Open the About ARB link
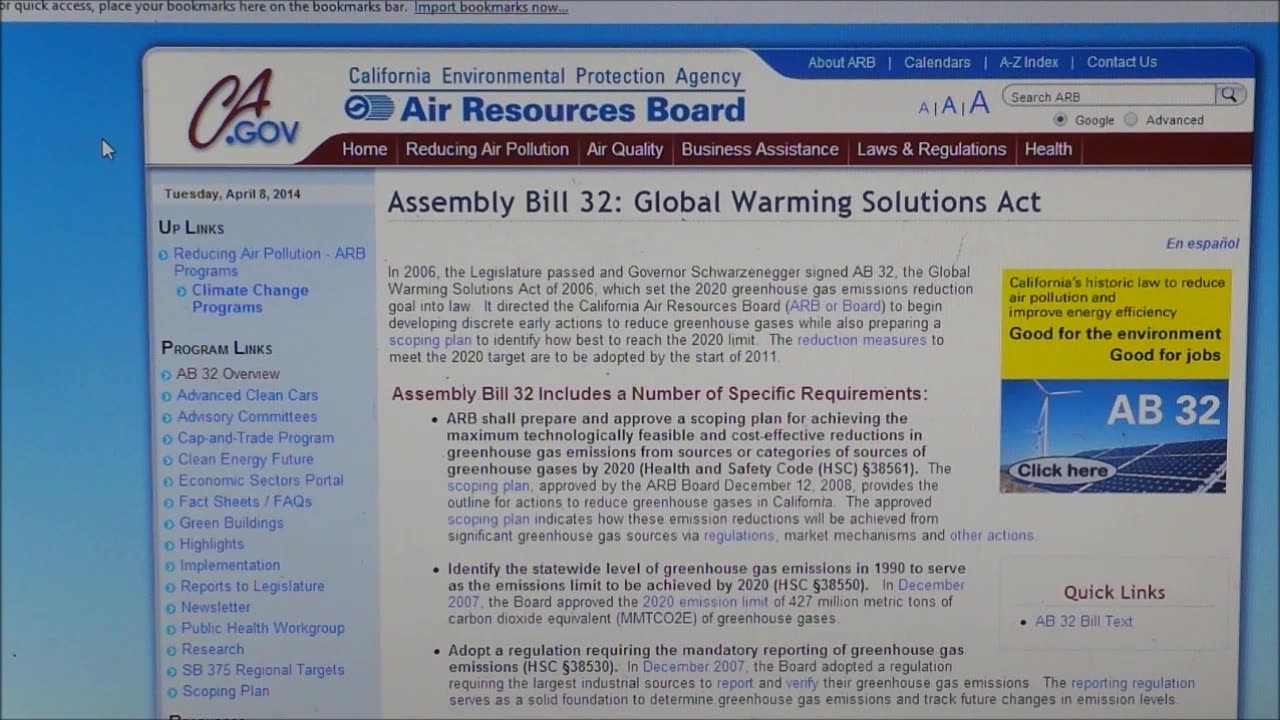Screen dimensions: 1280x720 841,62
